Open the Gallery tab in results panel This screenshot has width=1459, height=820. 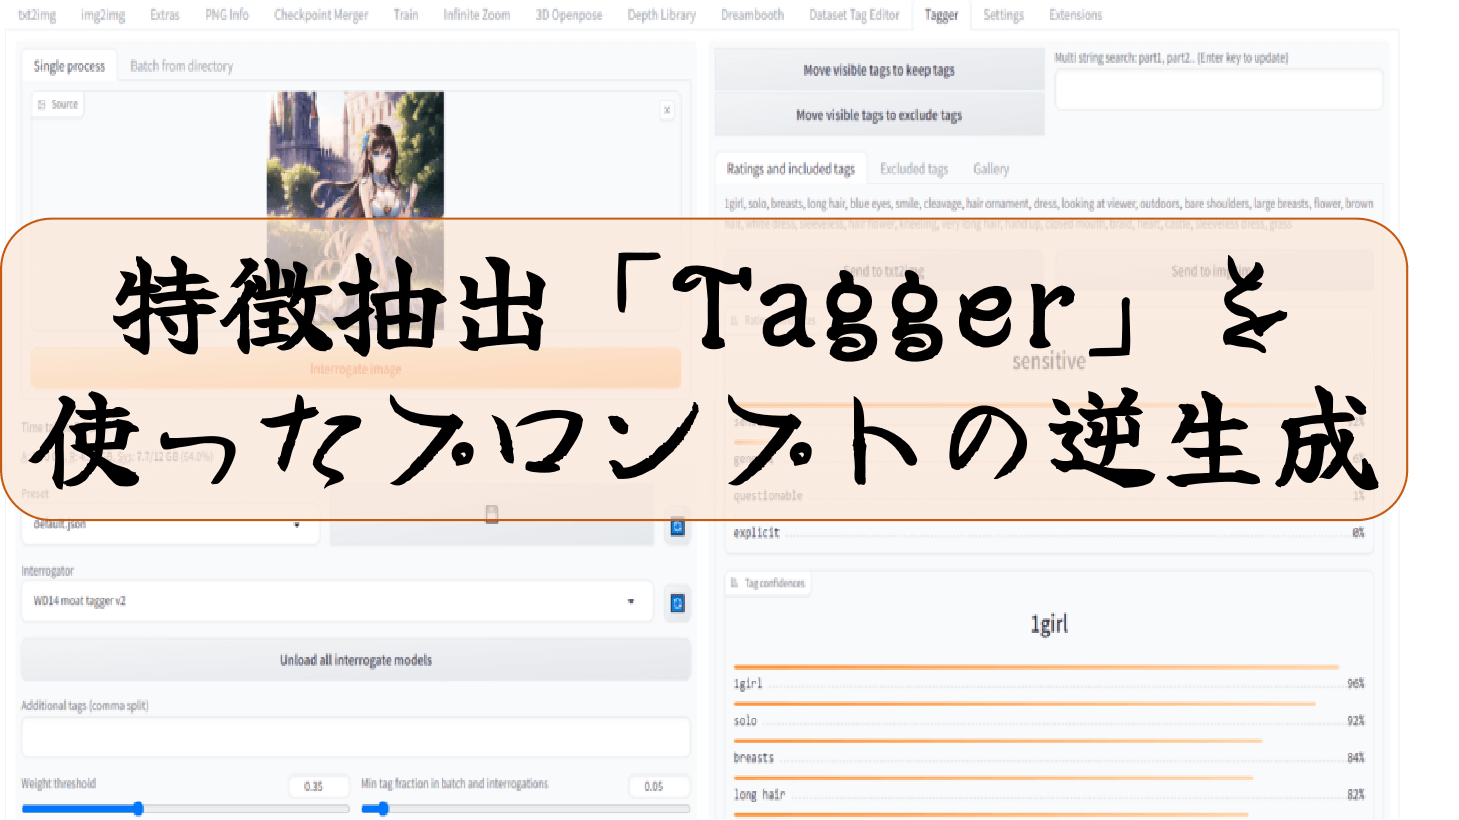pyautogui.click(x=991, y=169)
